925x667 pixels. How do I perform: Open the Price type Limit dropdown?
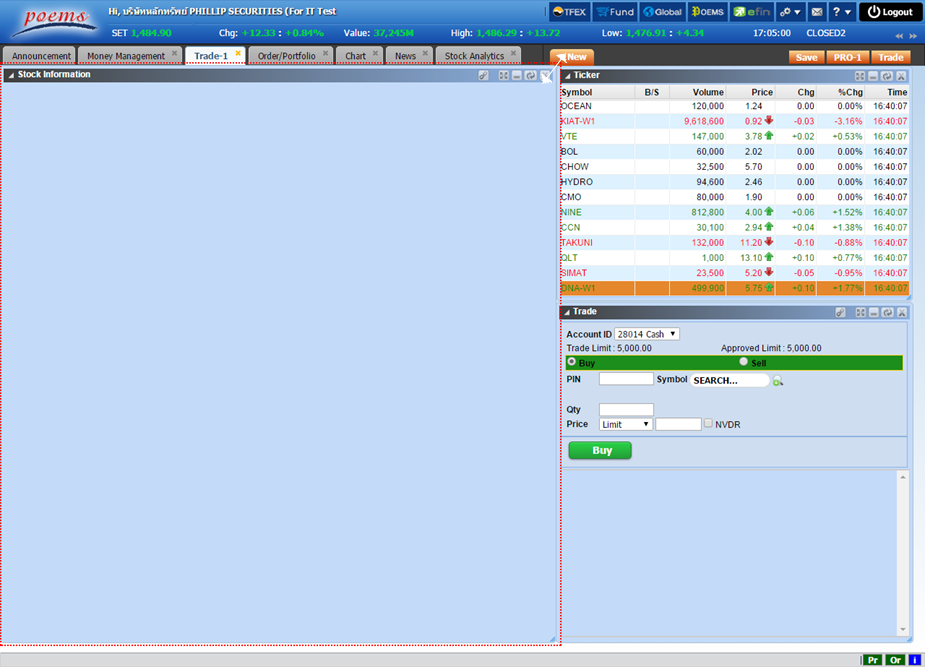click(x=625, y=424)
